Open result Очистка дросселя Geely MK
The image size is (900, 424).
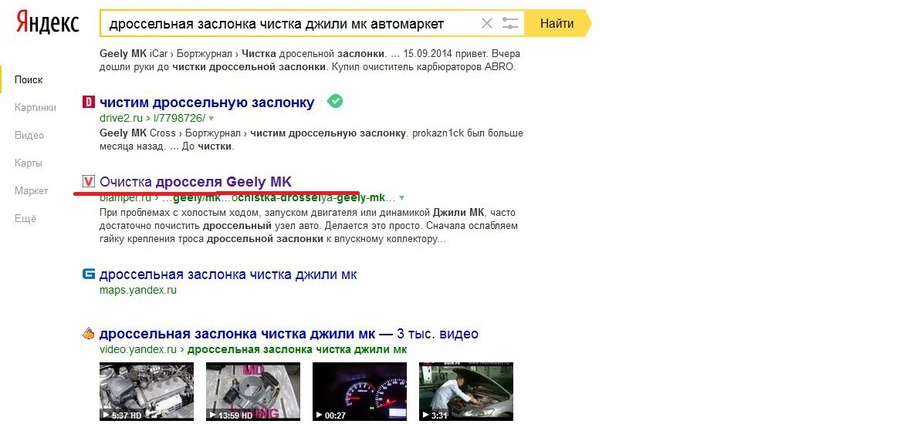pyautogui.click(x=196, y=182)
